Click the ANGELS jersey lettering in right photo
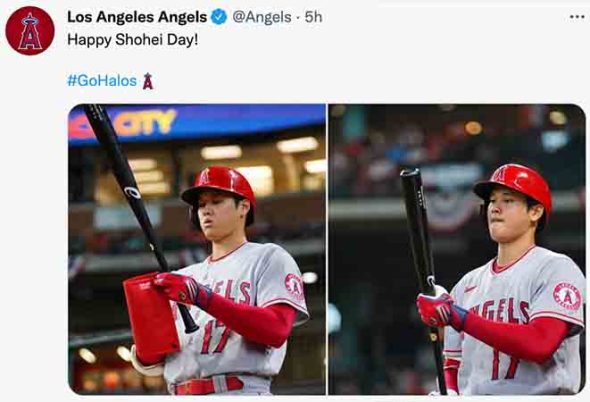Screen dimensions: 590x402 (x=500, y=310)
